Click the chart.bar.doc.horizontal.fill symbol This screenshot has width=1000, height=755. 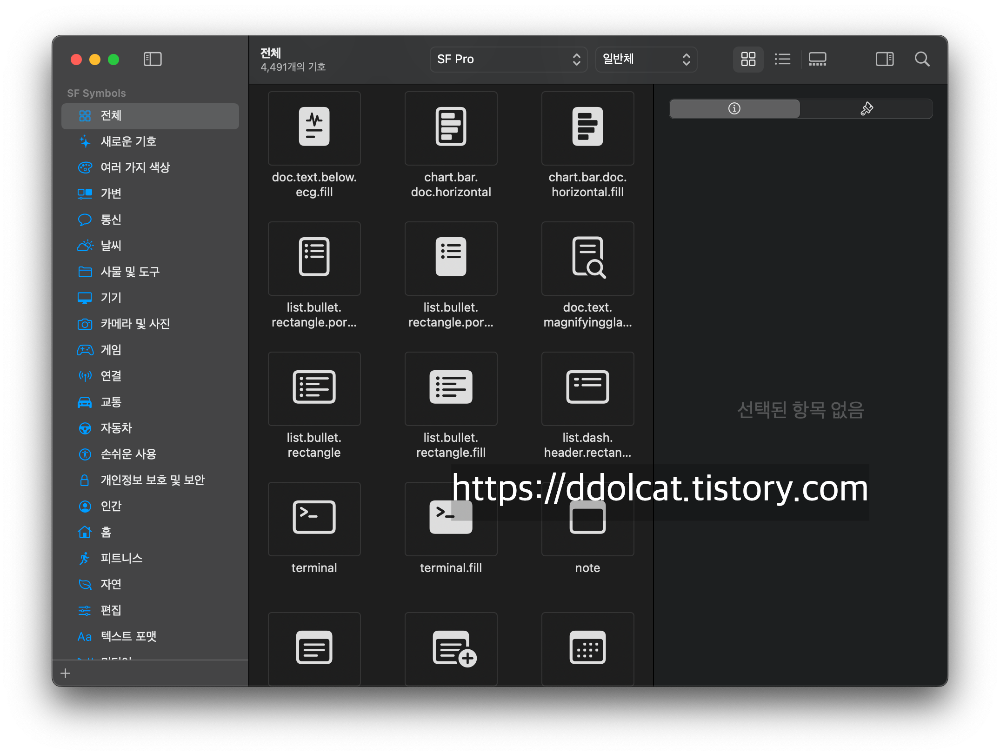[x=587, y=128]
